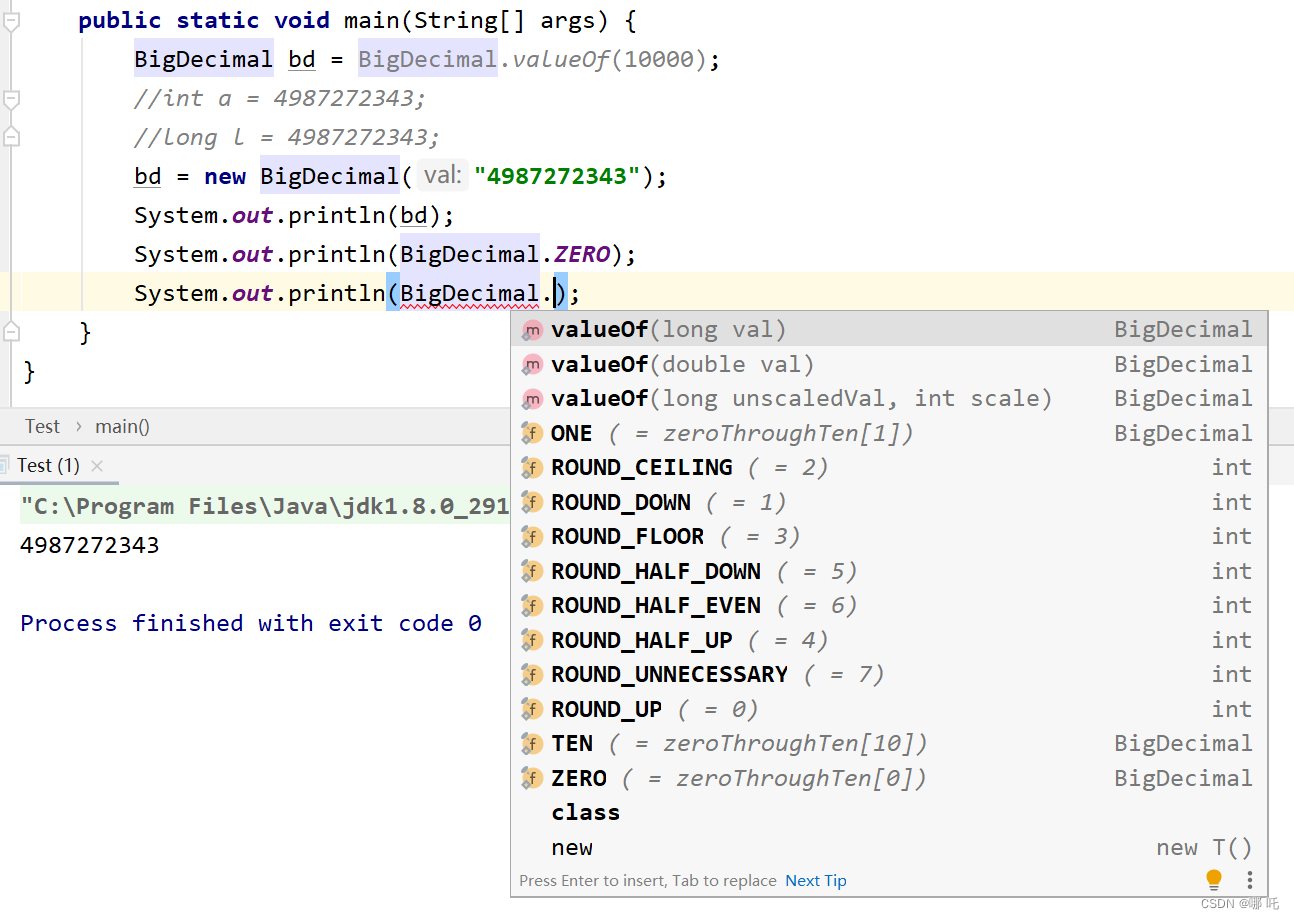This screenshot has height=919, width=1294.
Task: Click Test in the breadcrumb bar
Action: tap(42, 426)
